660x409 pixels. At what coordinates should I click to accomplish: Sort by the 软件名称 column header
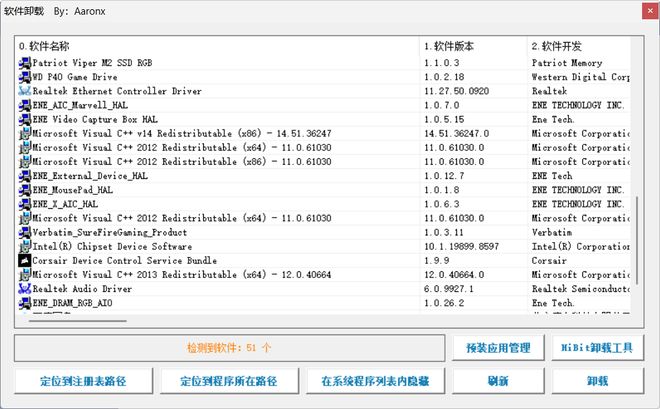point(217,46)
